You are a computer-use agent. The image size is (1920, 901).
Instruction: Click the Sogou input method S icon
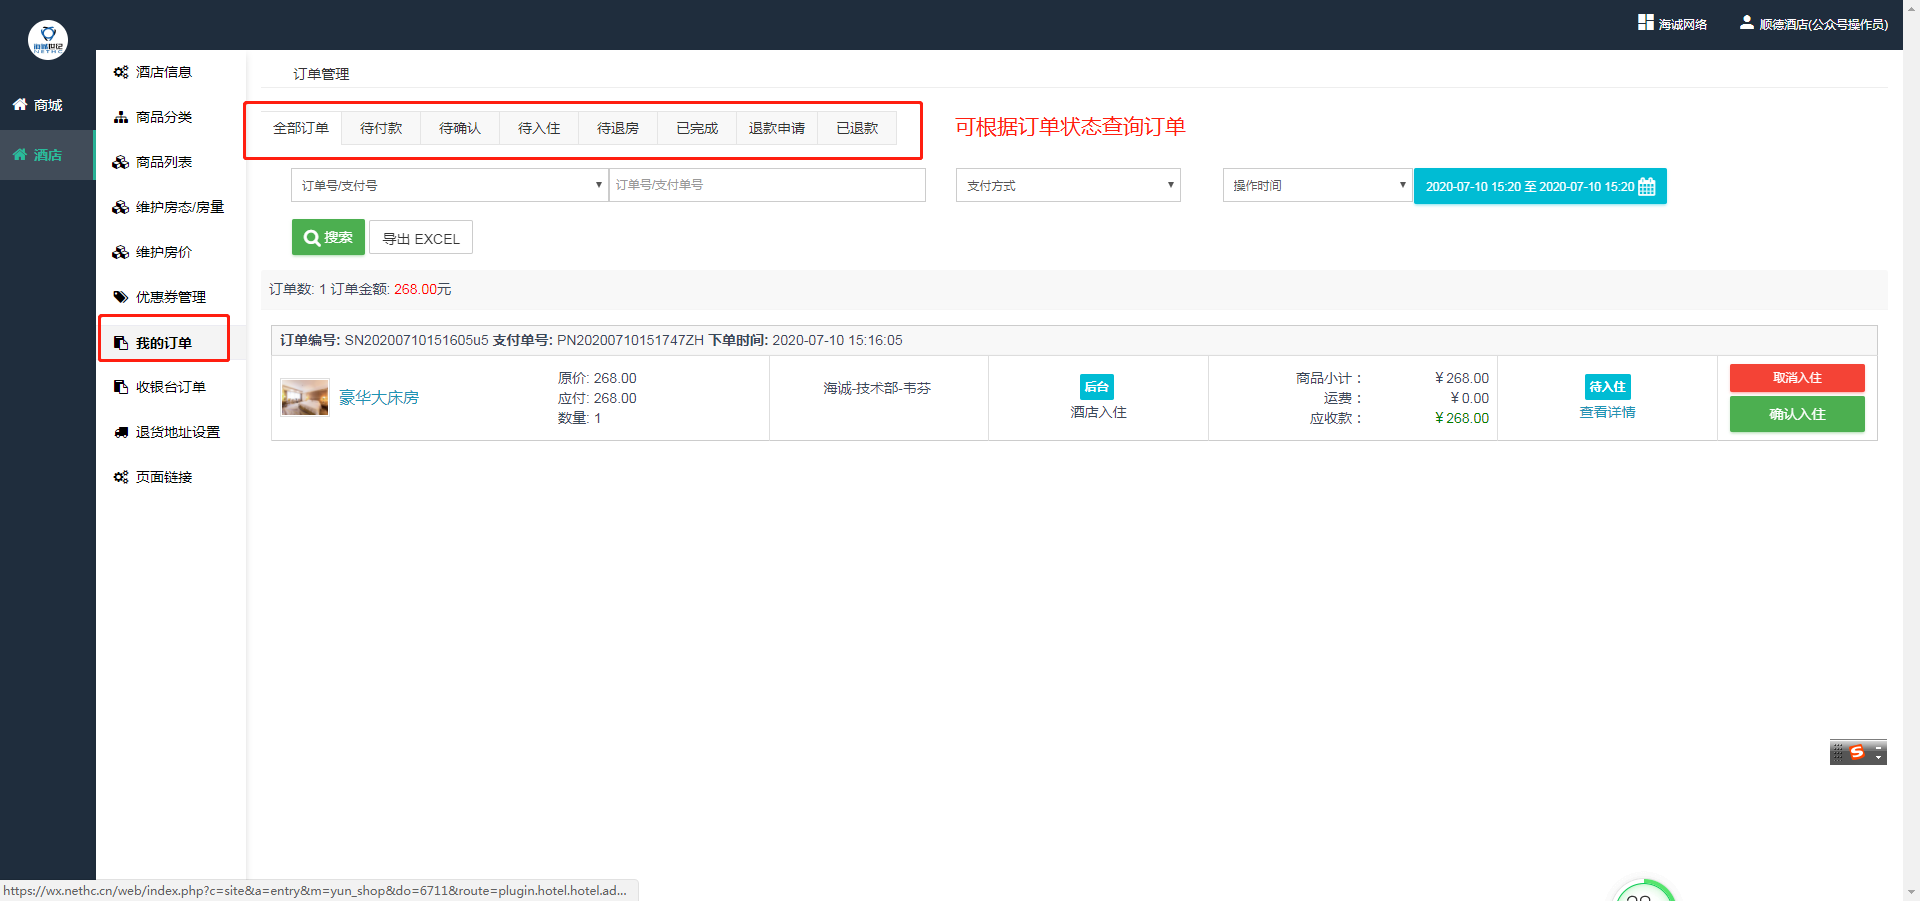pos(1857,752)
